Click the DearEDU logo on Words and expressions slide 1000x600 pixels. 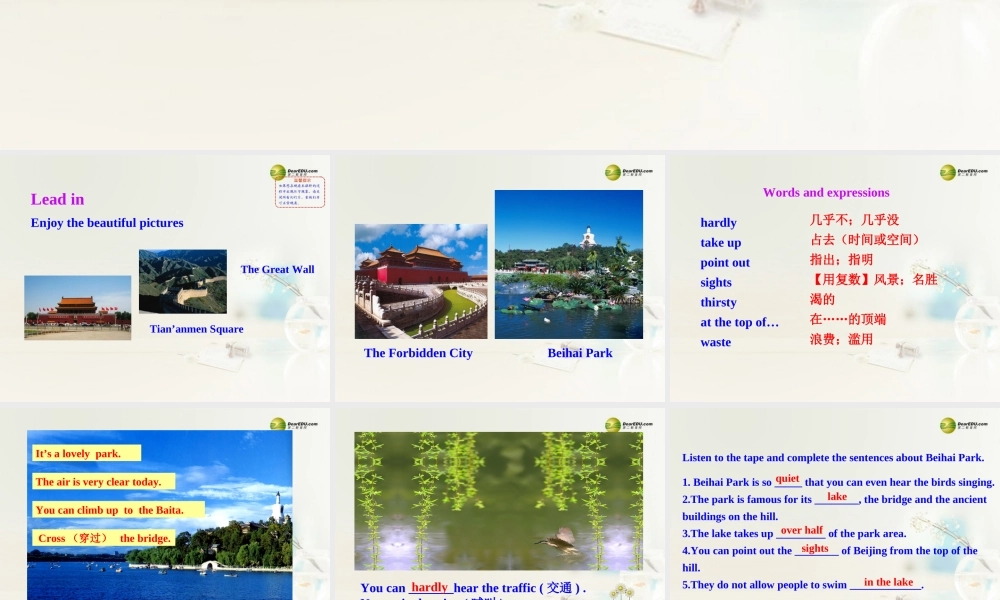[x=948, y=171]
